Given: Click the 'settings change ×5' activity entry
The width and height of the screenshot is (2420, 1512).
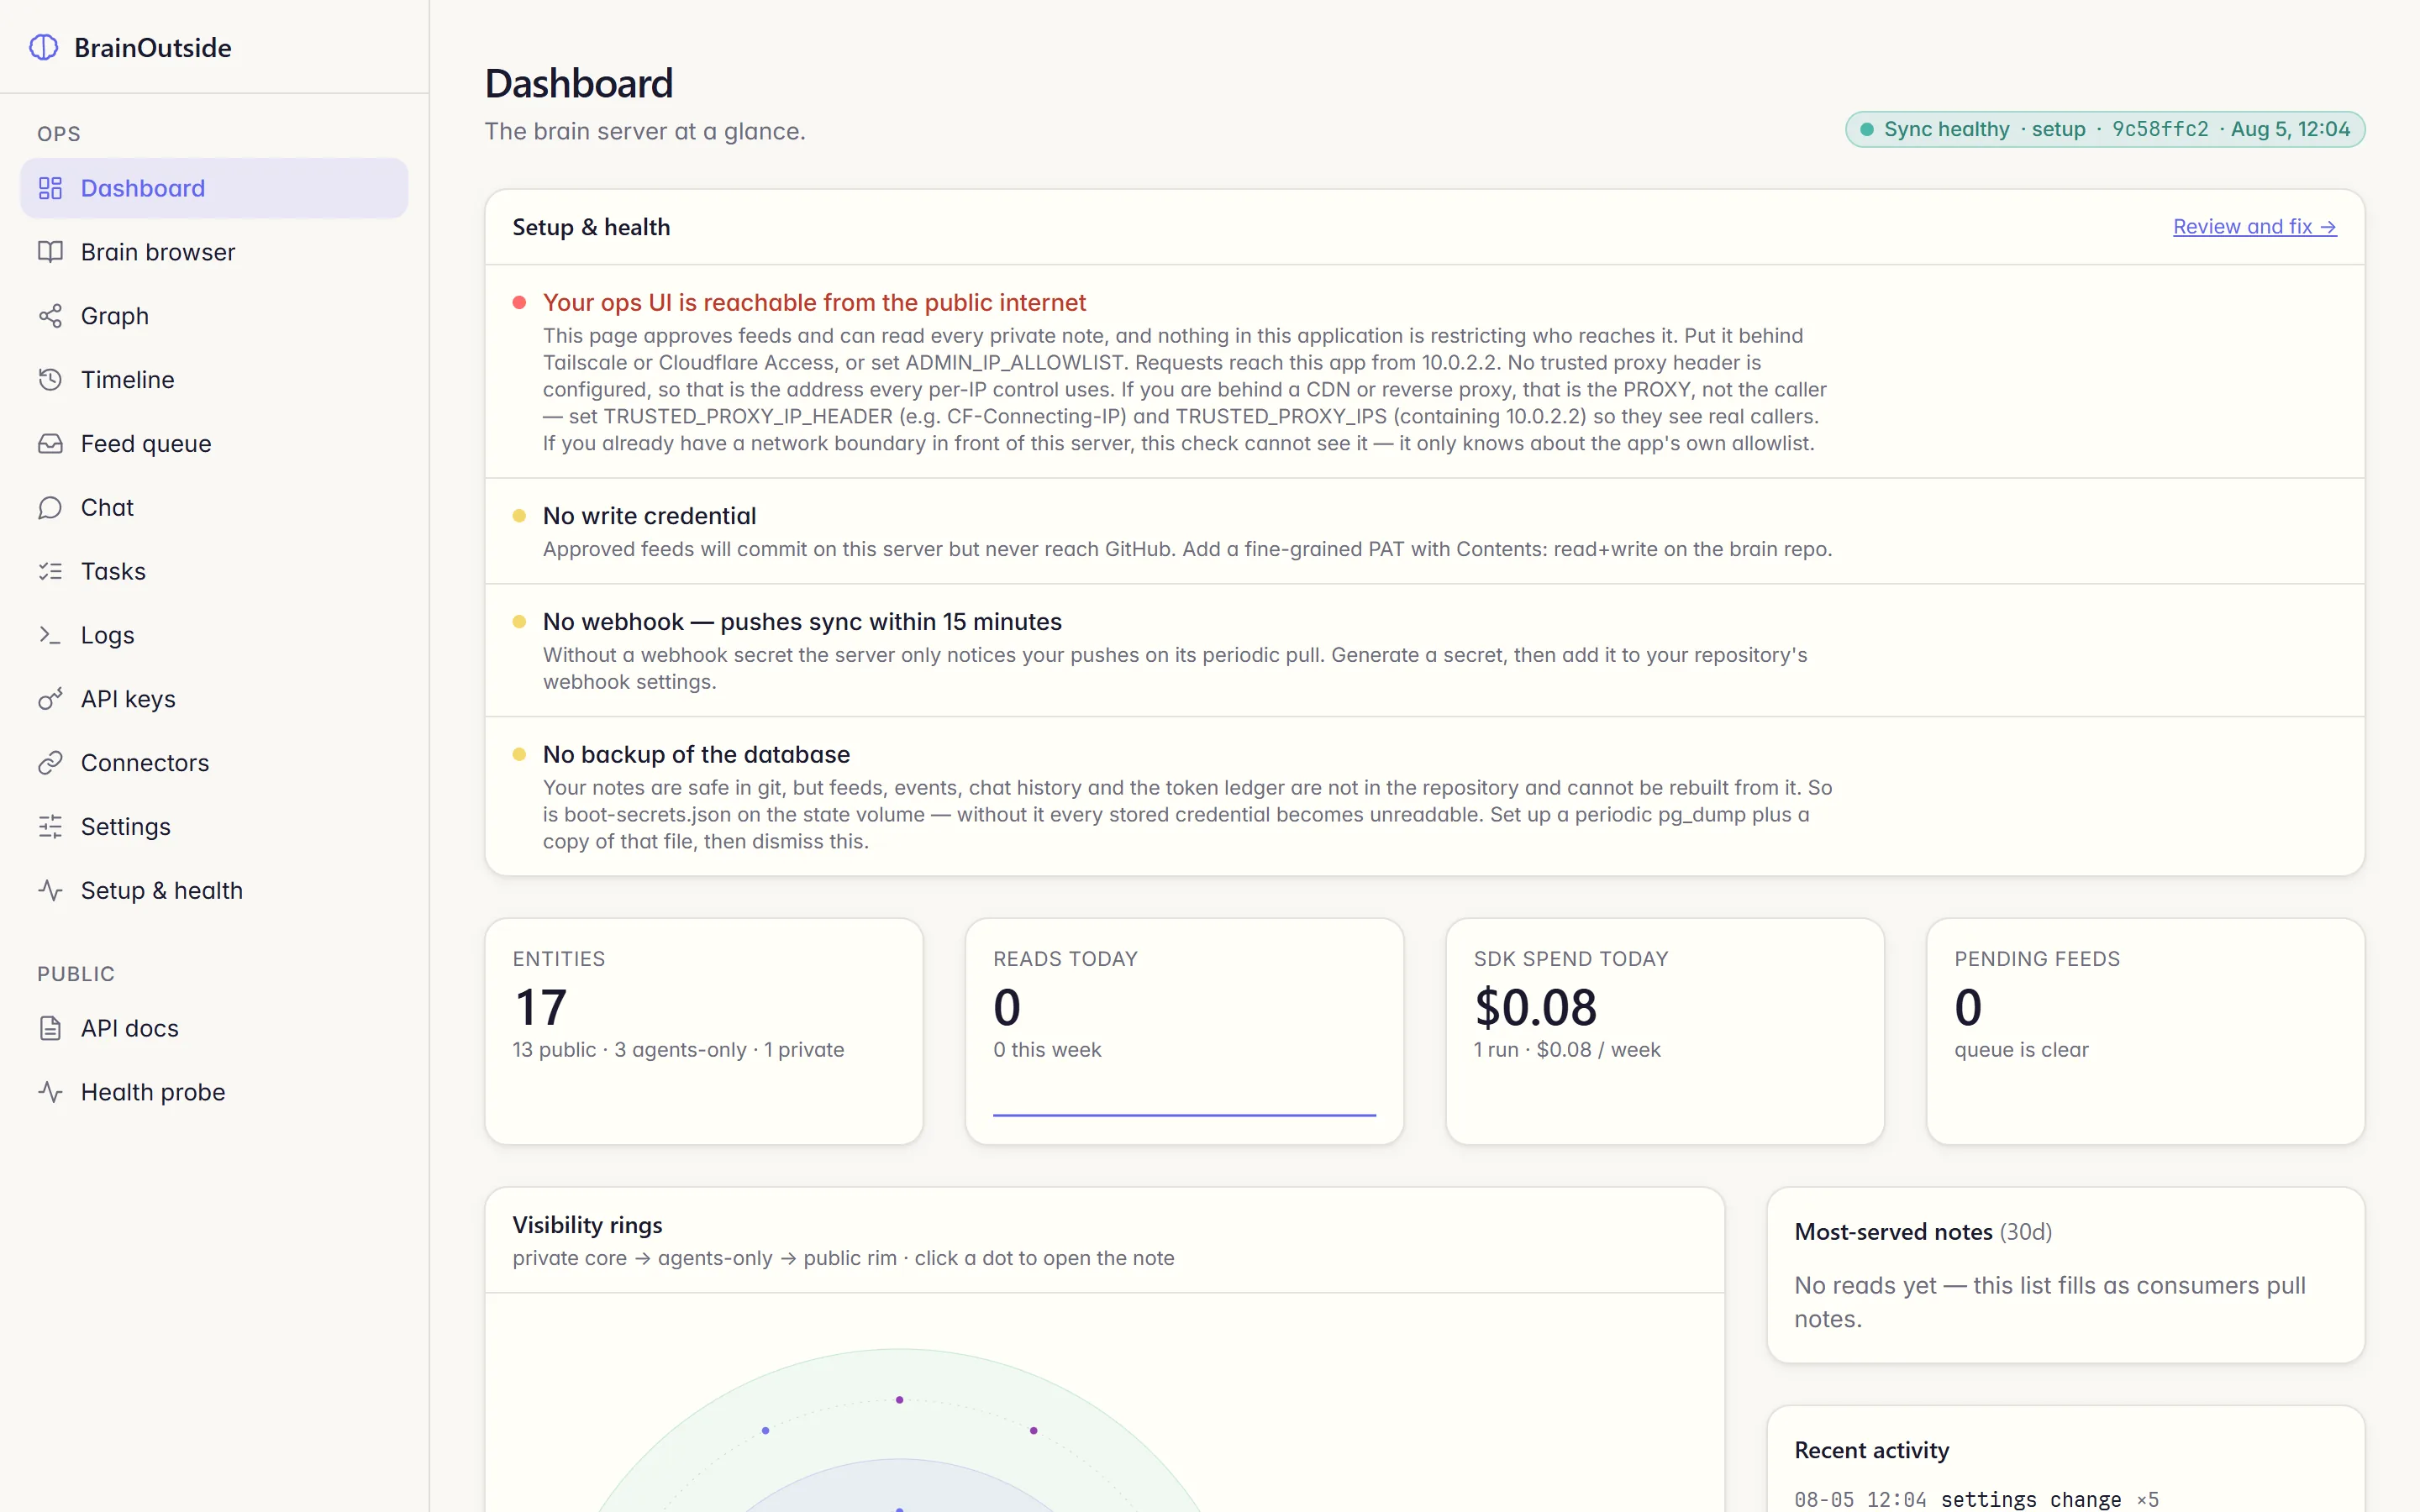Looking at the screenshot, I should (1976, 1499).
